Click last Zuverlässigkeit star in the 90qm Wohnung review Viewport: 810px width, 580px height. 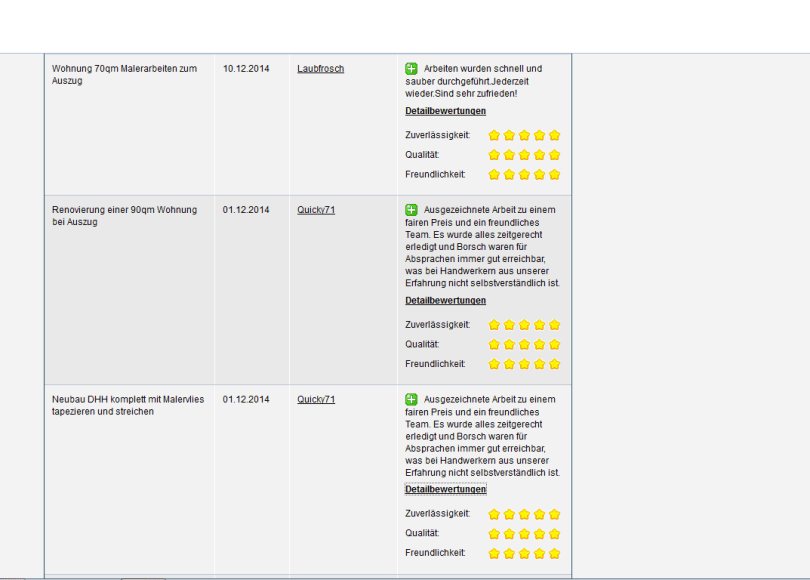tap(555, 325)
